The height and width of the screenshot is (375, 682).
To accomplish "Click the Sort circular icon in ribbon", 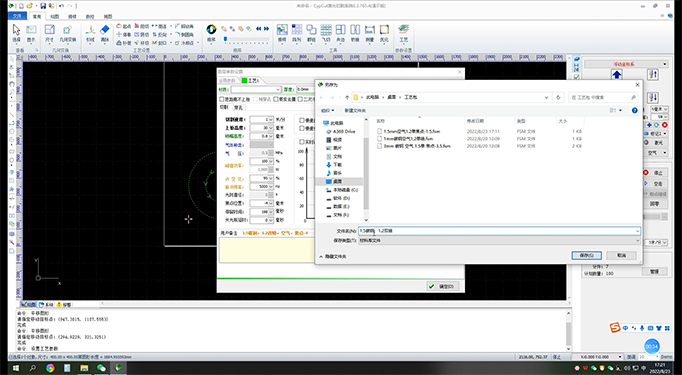I will 211,33.
